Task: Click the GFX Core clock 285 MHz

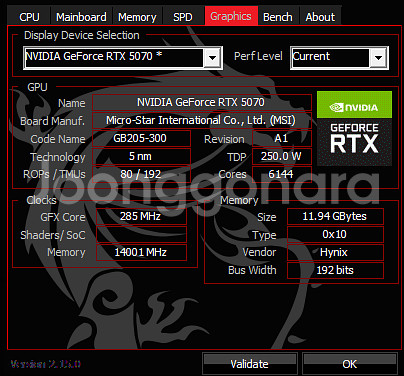Action: (x=141, y=216)
